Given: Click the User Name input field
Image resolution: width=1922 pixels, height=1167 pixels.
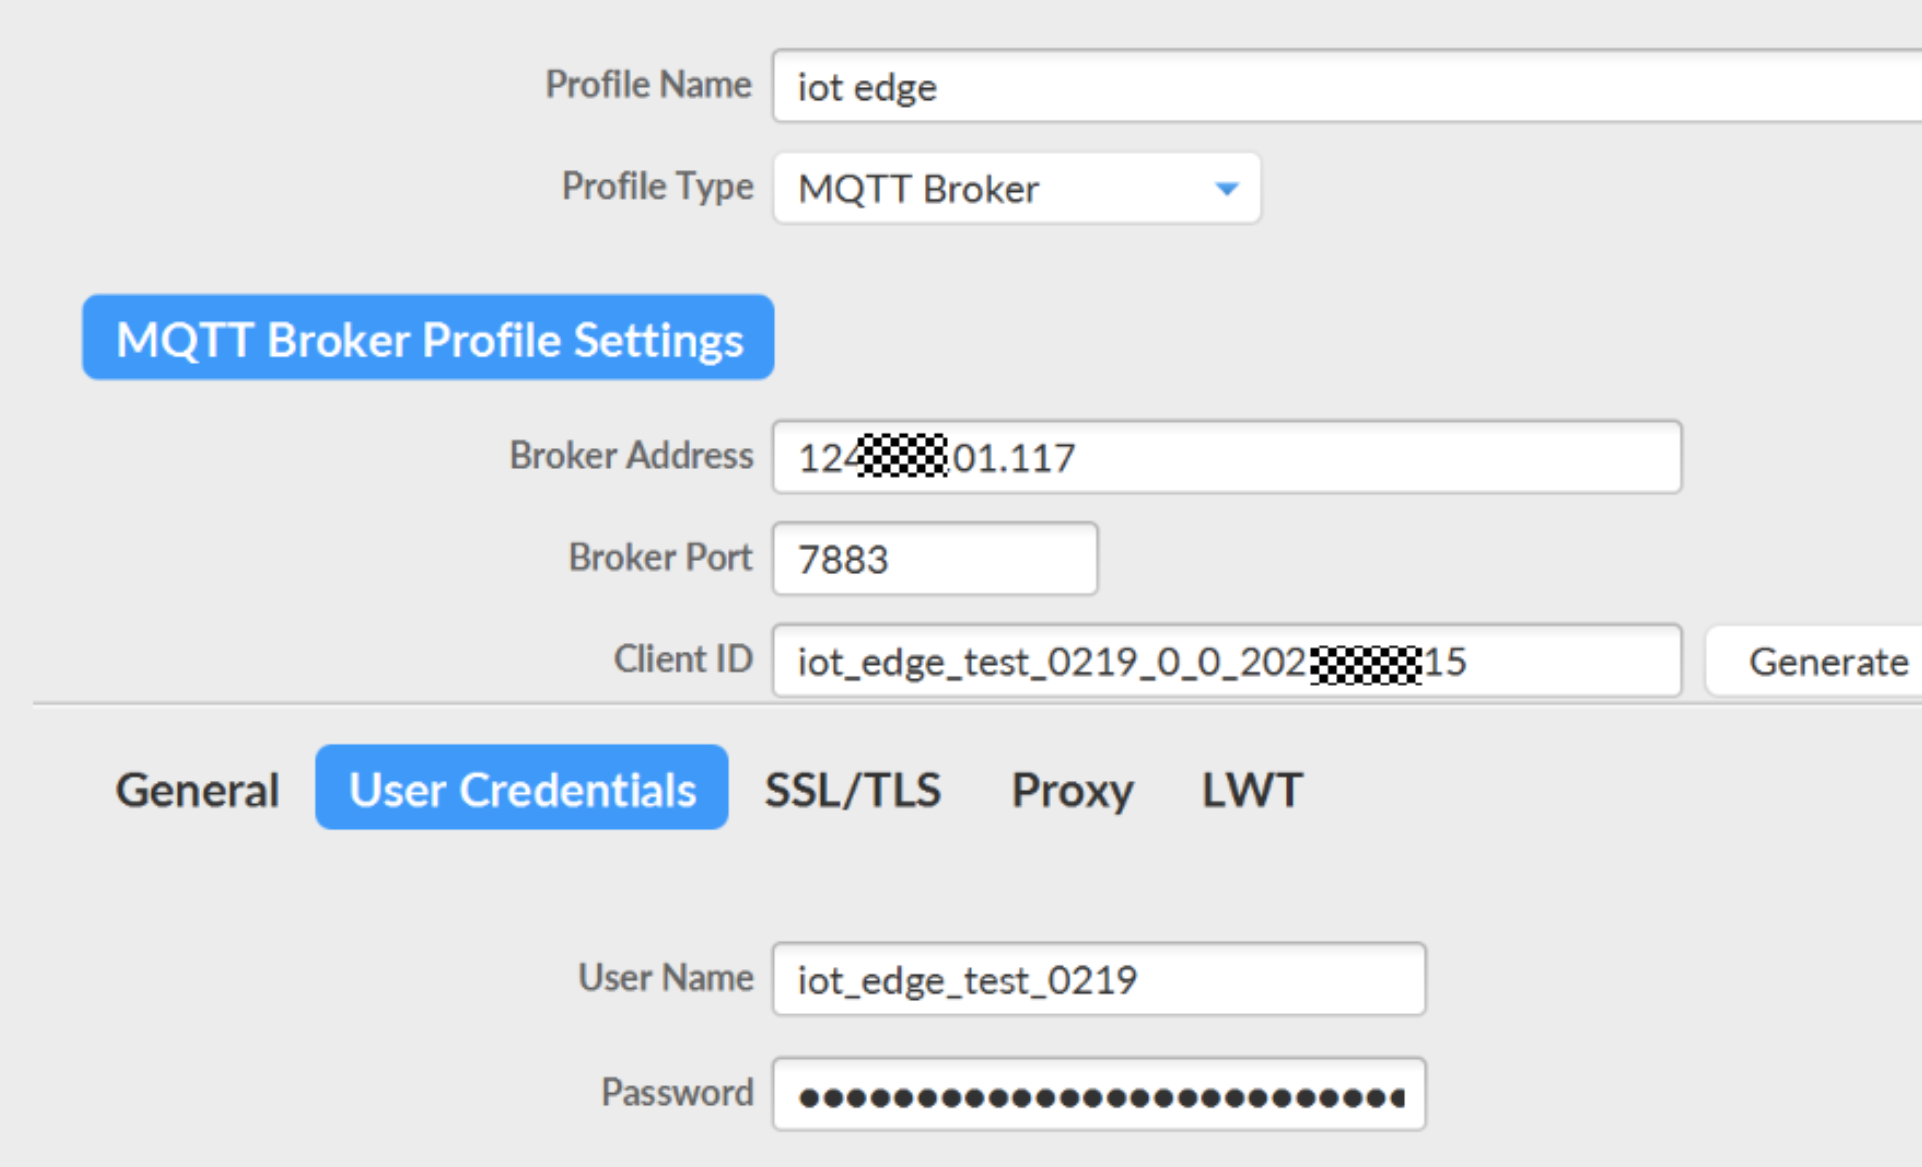Looking at the screenshot, I should coord(1098,980).
